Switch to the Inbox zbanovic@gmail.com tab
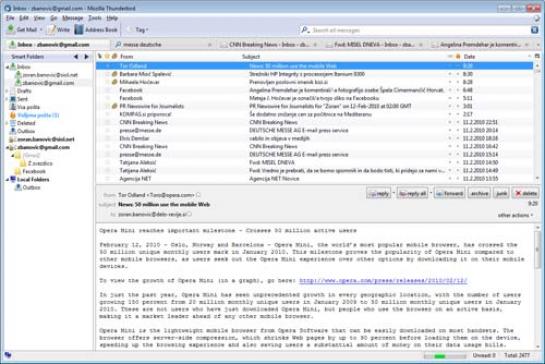This screenshot has height=364, width=545. [x=57, y=45]
